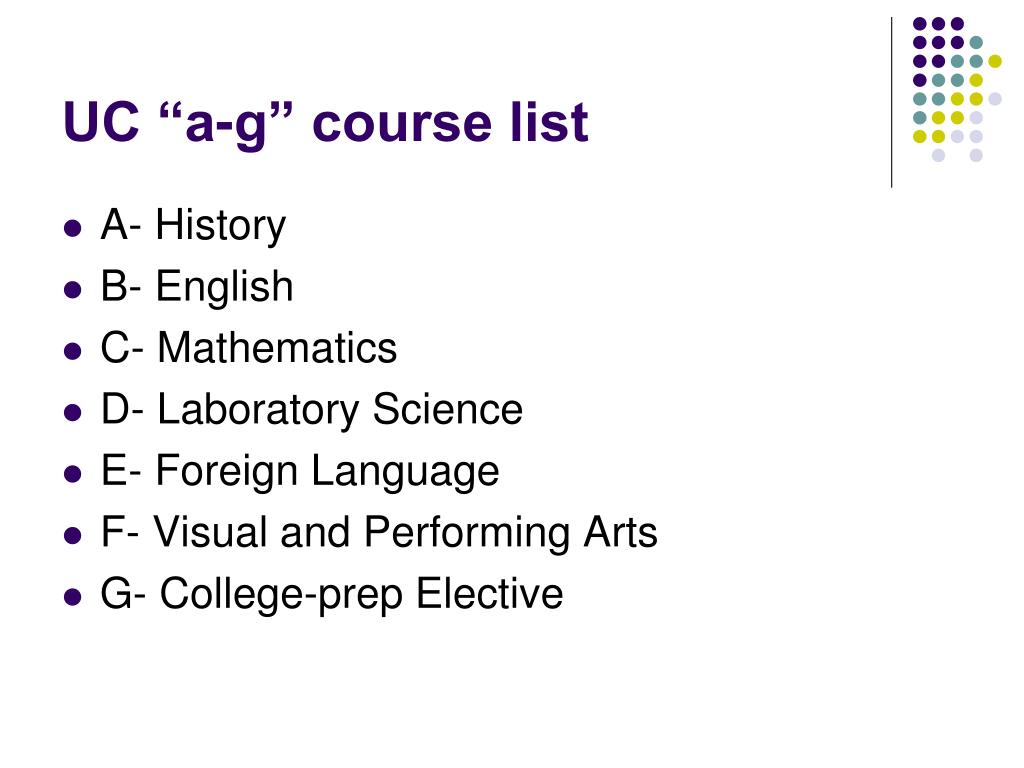The width and height of the screenshot is (1024, 768).
Task: Click the word 'Arts' in item F
Action: tap(620, 532)
